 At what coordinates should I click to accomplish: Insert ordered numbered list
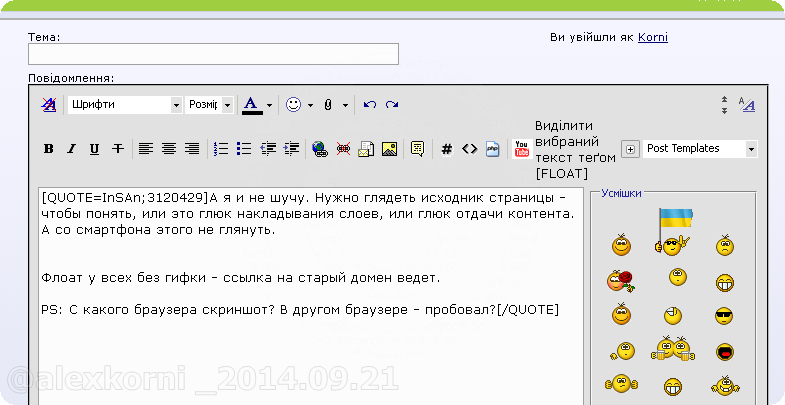tap(221, 149)
